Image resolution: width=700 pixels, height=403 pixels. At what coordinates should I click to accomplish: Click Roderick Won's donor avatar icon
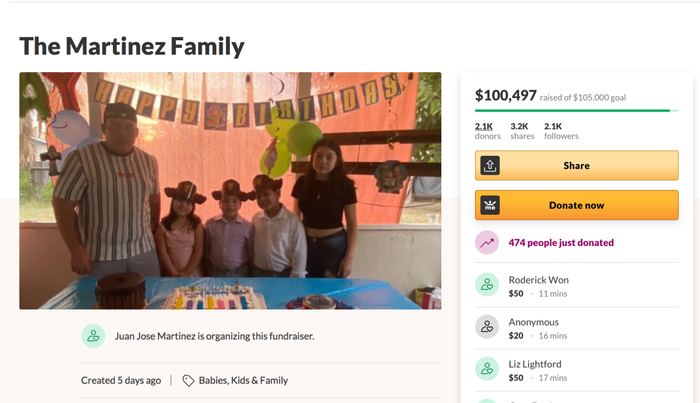pos(487,286)
